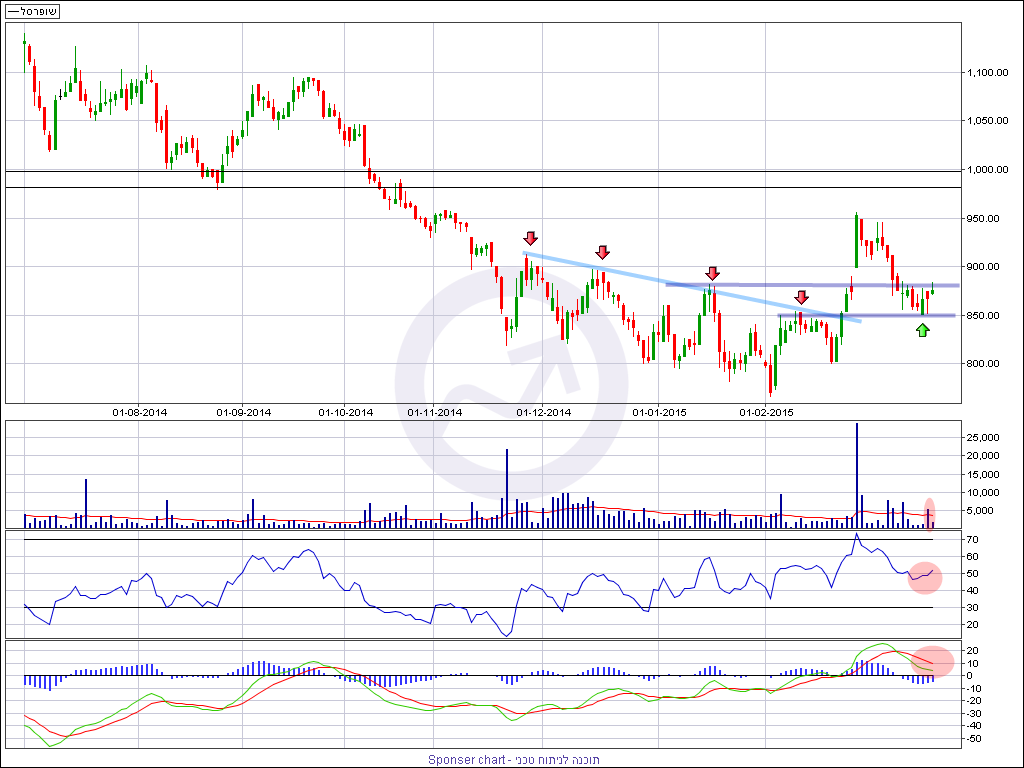The width and height of the screenshot is (1024, 768).
Task: Open the Sponser chart footer link
Action: pyautogui.click(x=514, y=759)
